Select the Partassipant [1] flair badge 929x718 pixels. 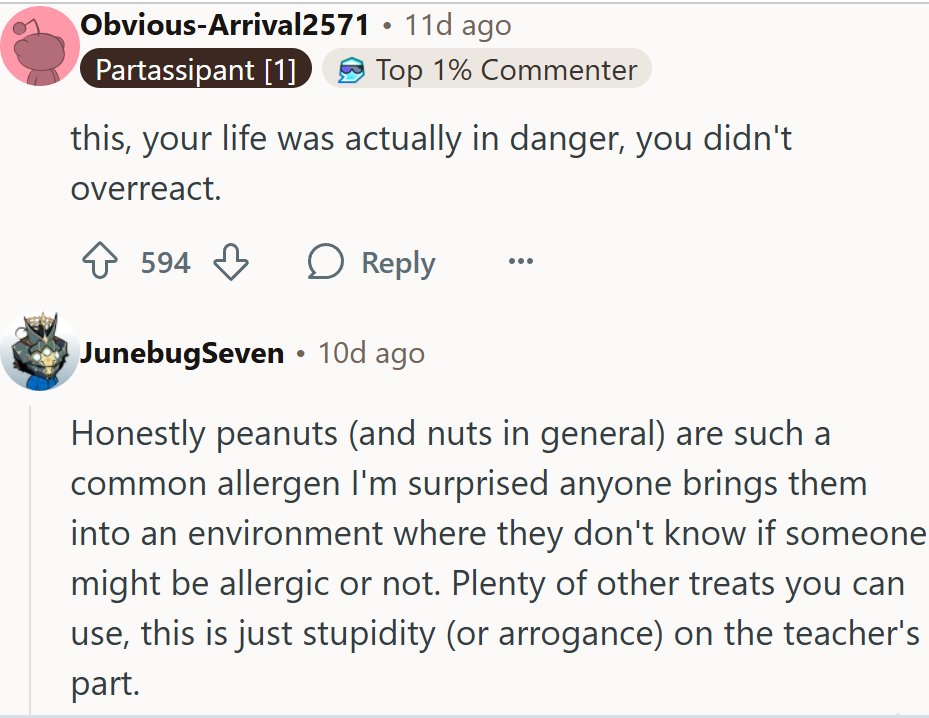pyautogui.click(x=195, y=69)
